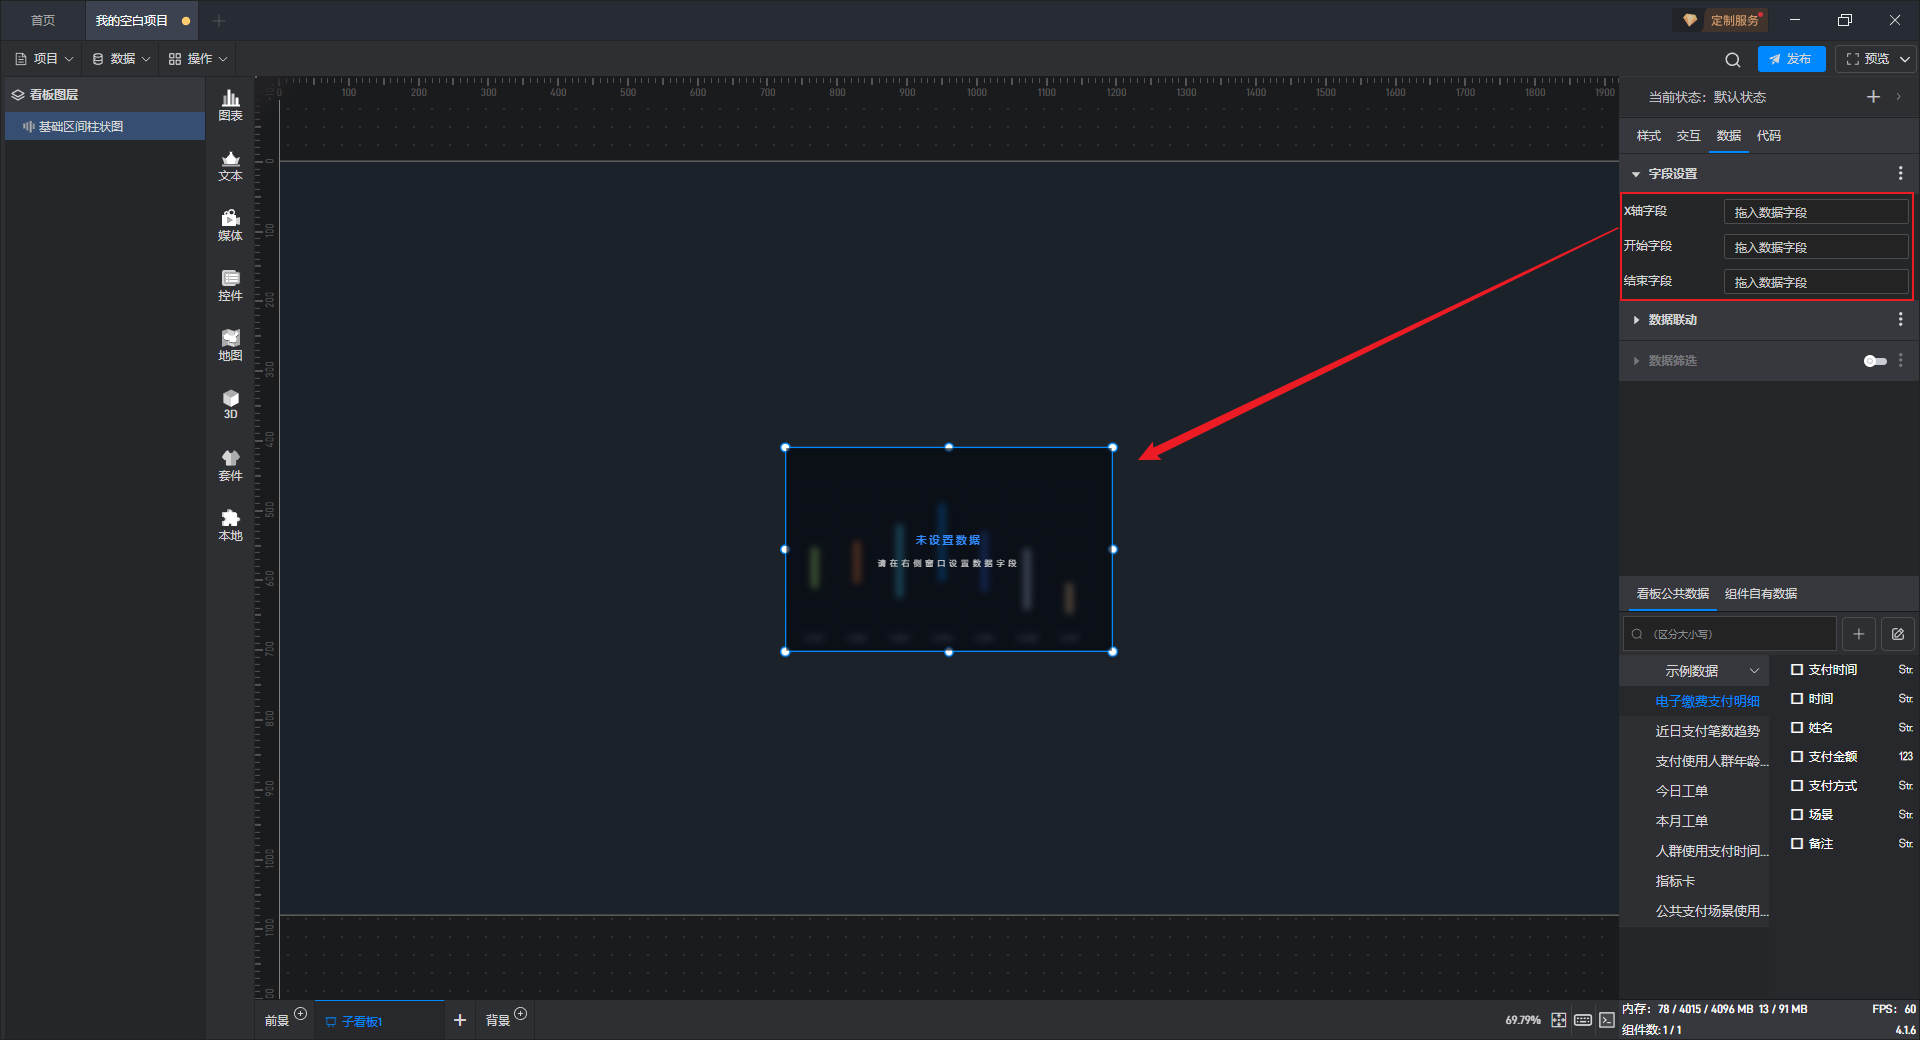Open the 3D component library

[230, 404]
